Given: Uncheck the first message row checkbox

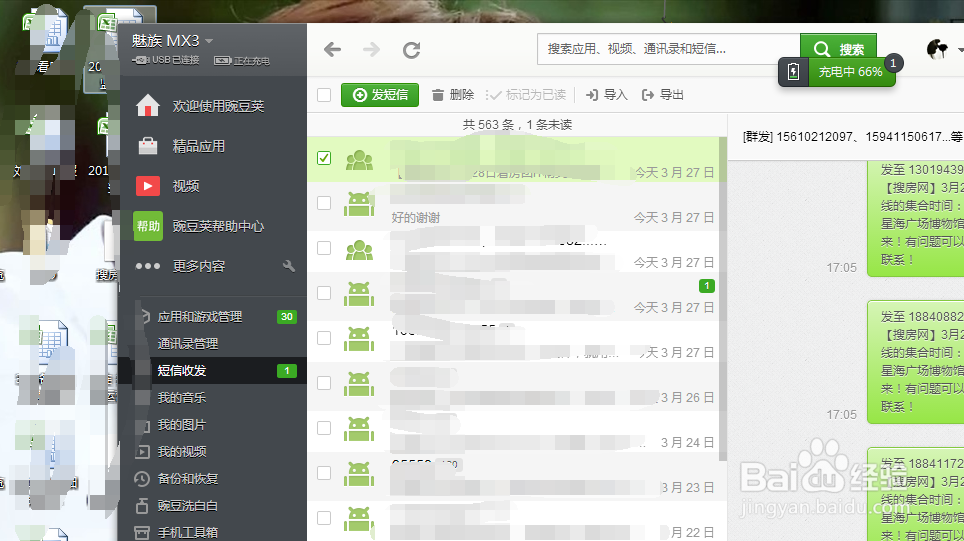Looking at the screenshot, I should point(324,158).
